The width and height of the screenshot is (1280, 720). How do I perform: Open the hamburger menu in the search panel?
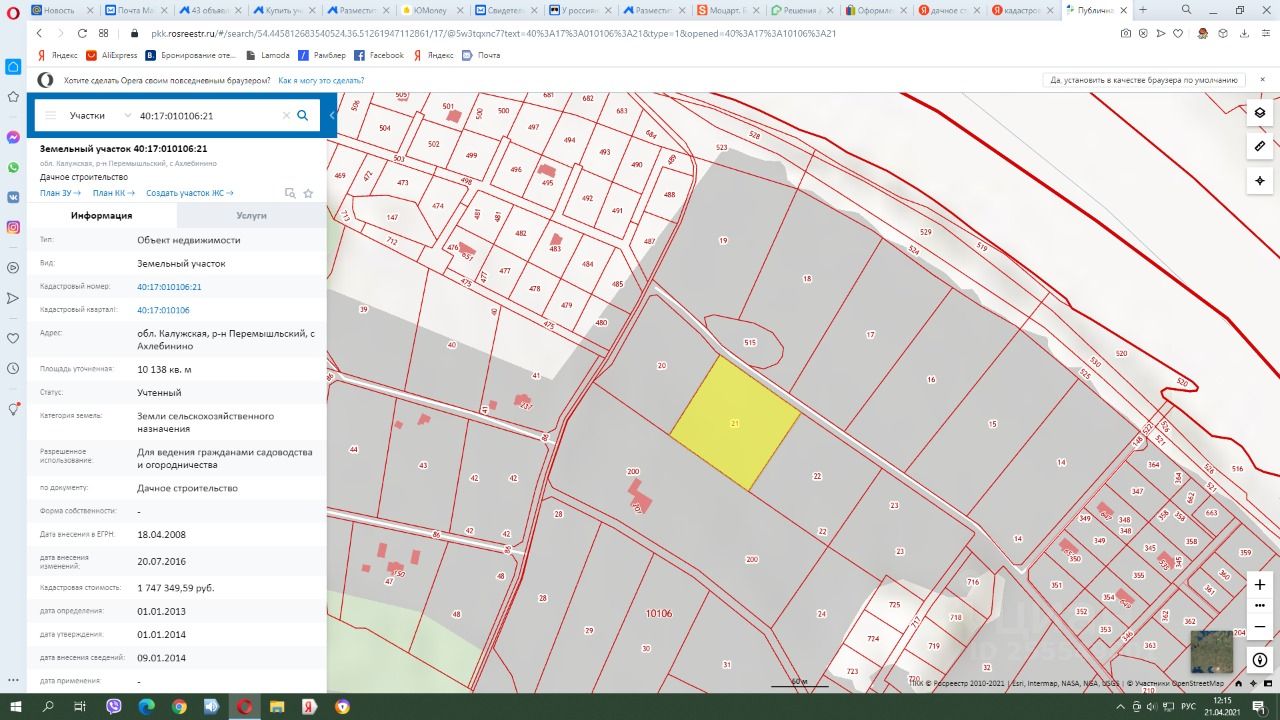tap(50, 115)
